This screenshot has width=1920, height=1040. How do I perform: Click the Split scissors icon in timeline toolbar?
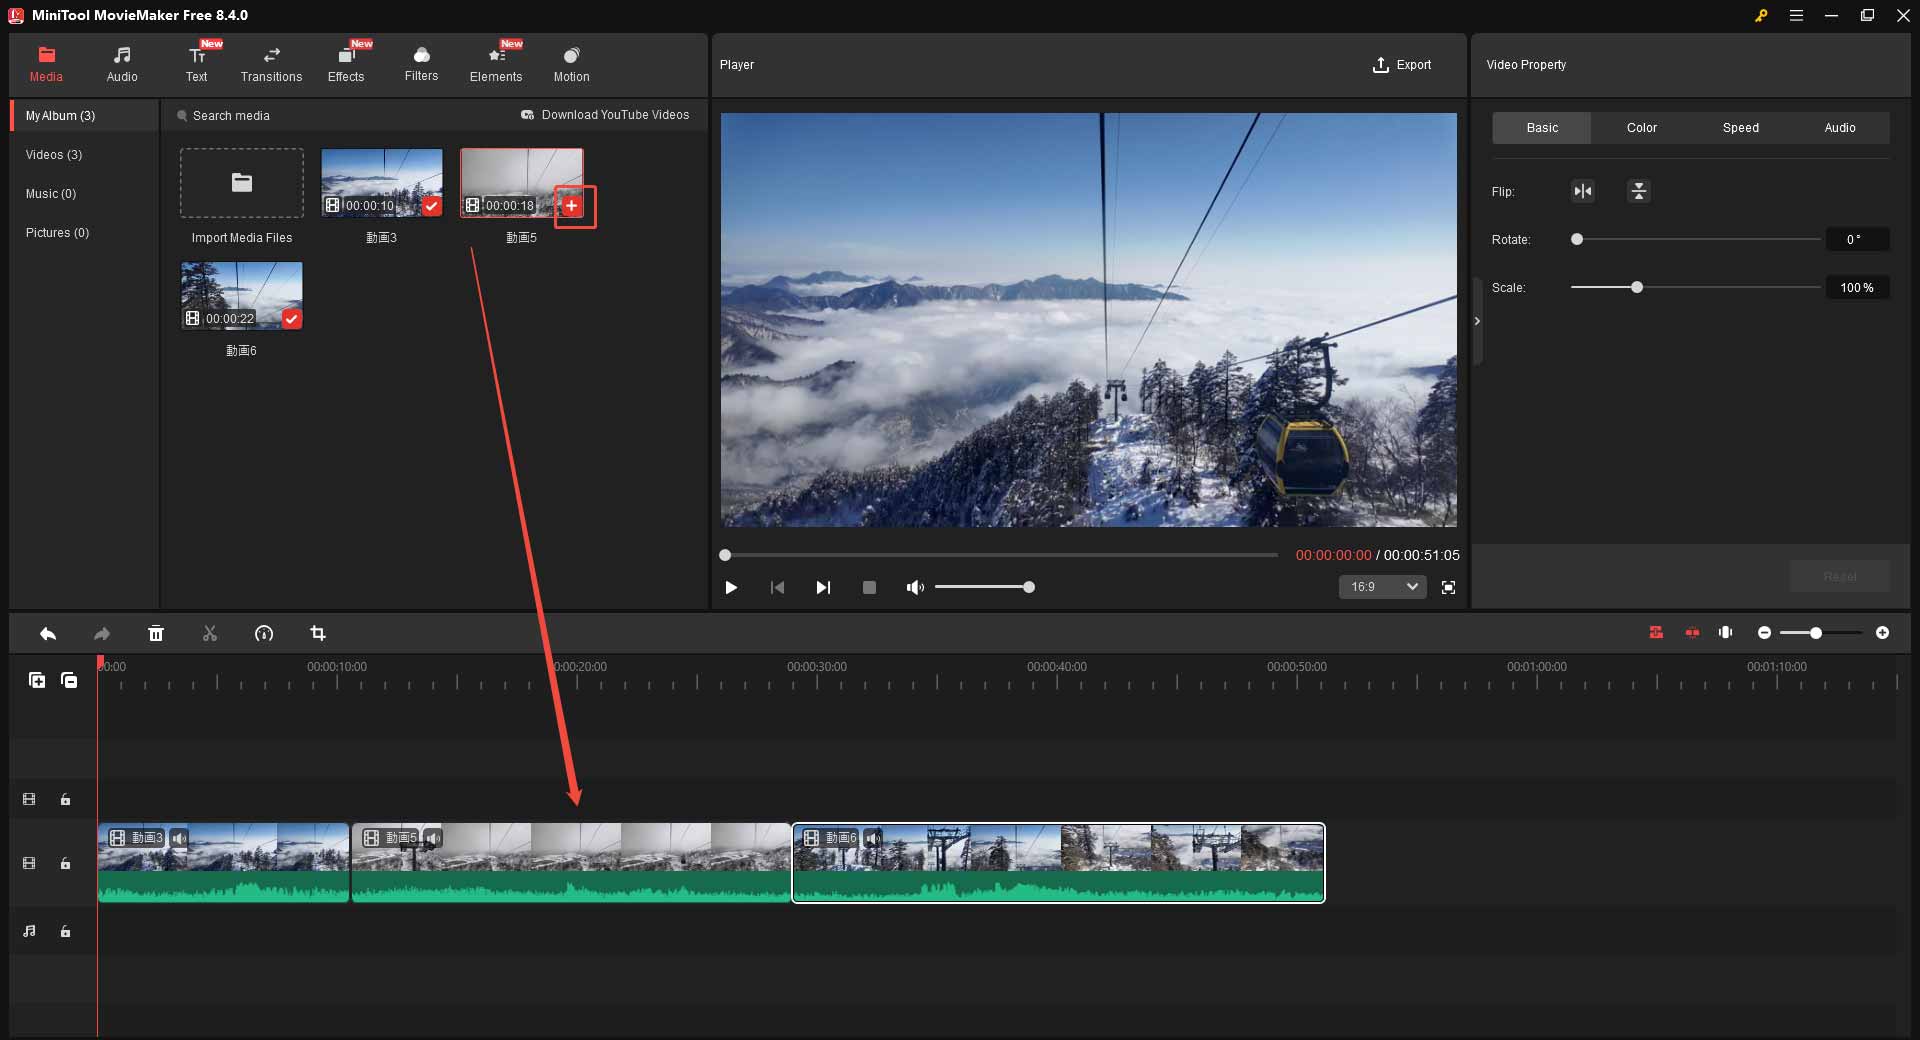209,633
